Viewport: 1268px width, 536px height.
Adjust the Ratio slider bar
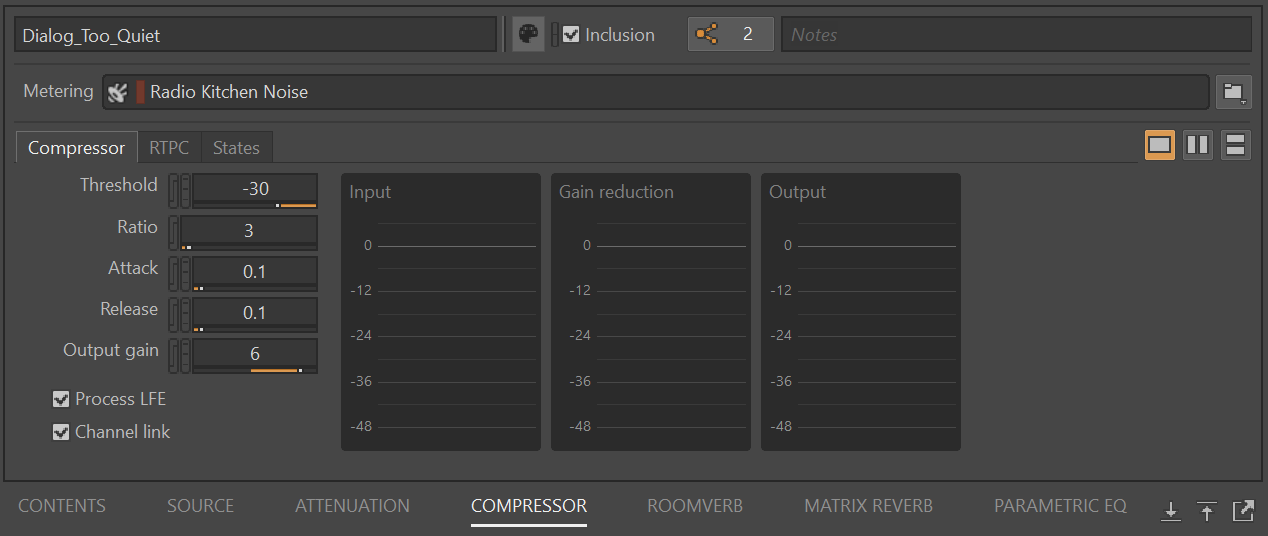click(249, 246)
